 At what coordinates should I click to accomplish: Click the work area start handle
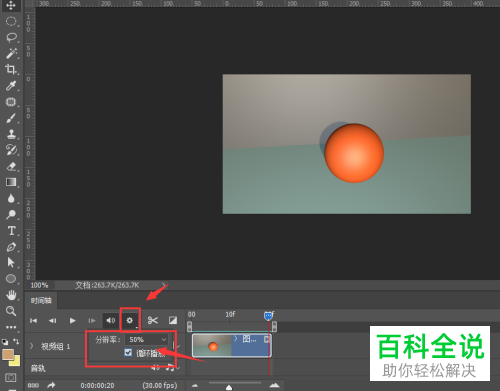coord(189,327)
